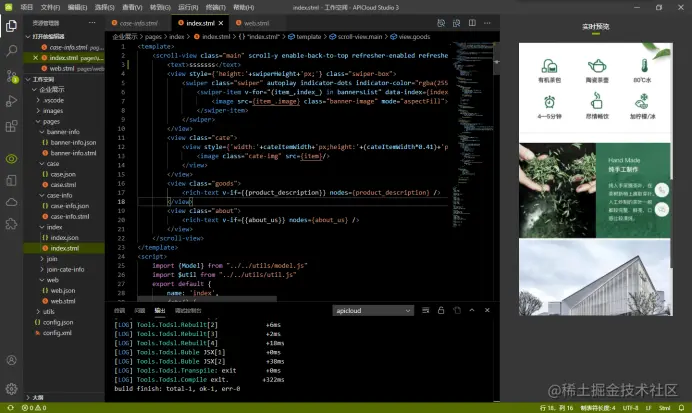
Task: Close the index.stml editor tab
Action: pyautogui.click(x=221, y=23)
